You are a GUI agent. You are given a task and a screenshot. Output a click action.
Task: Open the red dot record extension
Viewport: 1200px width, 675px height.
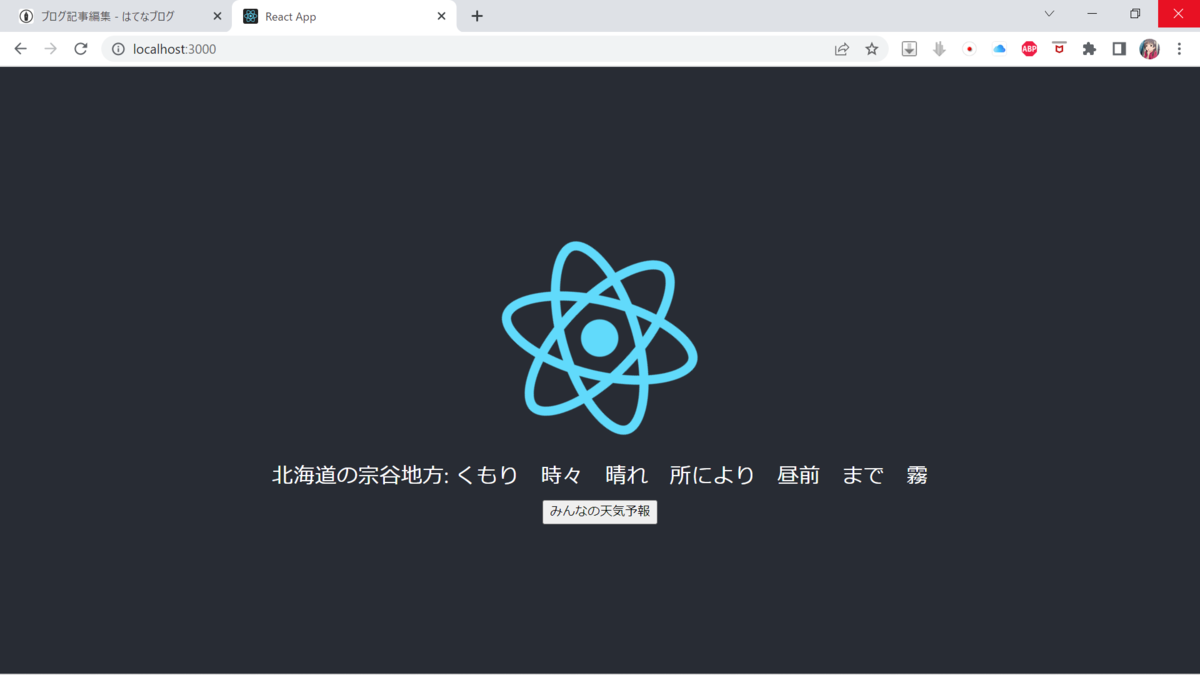(969, 49)
